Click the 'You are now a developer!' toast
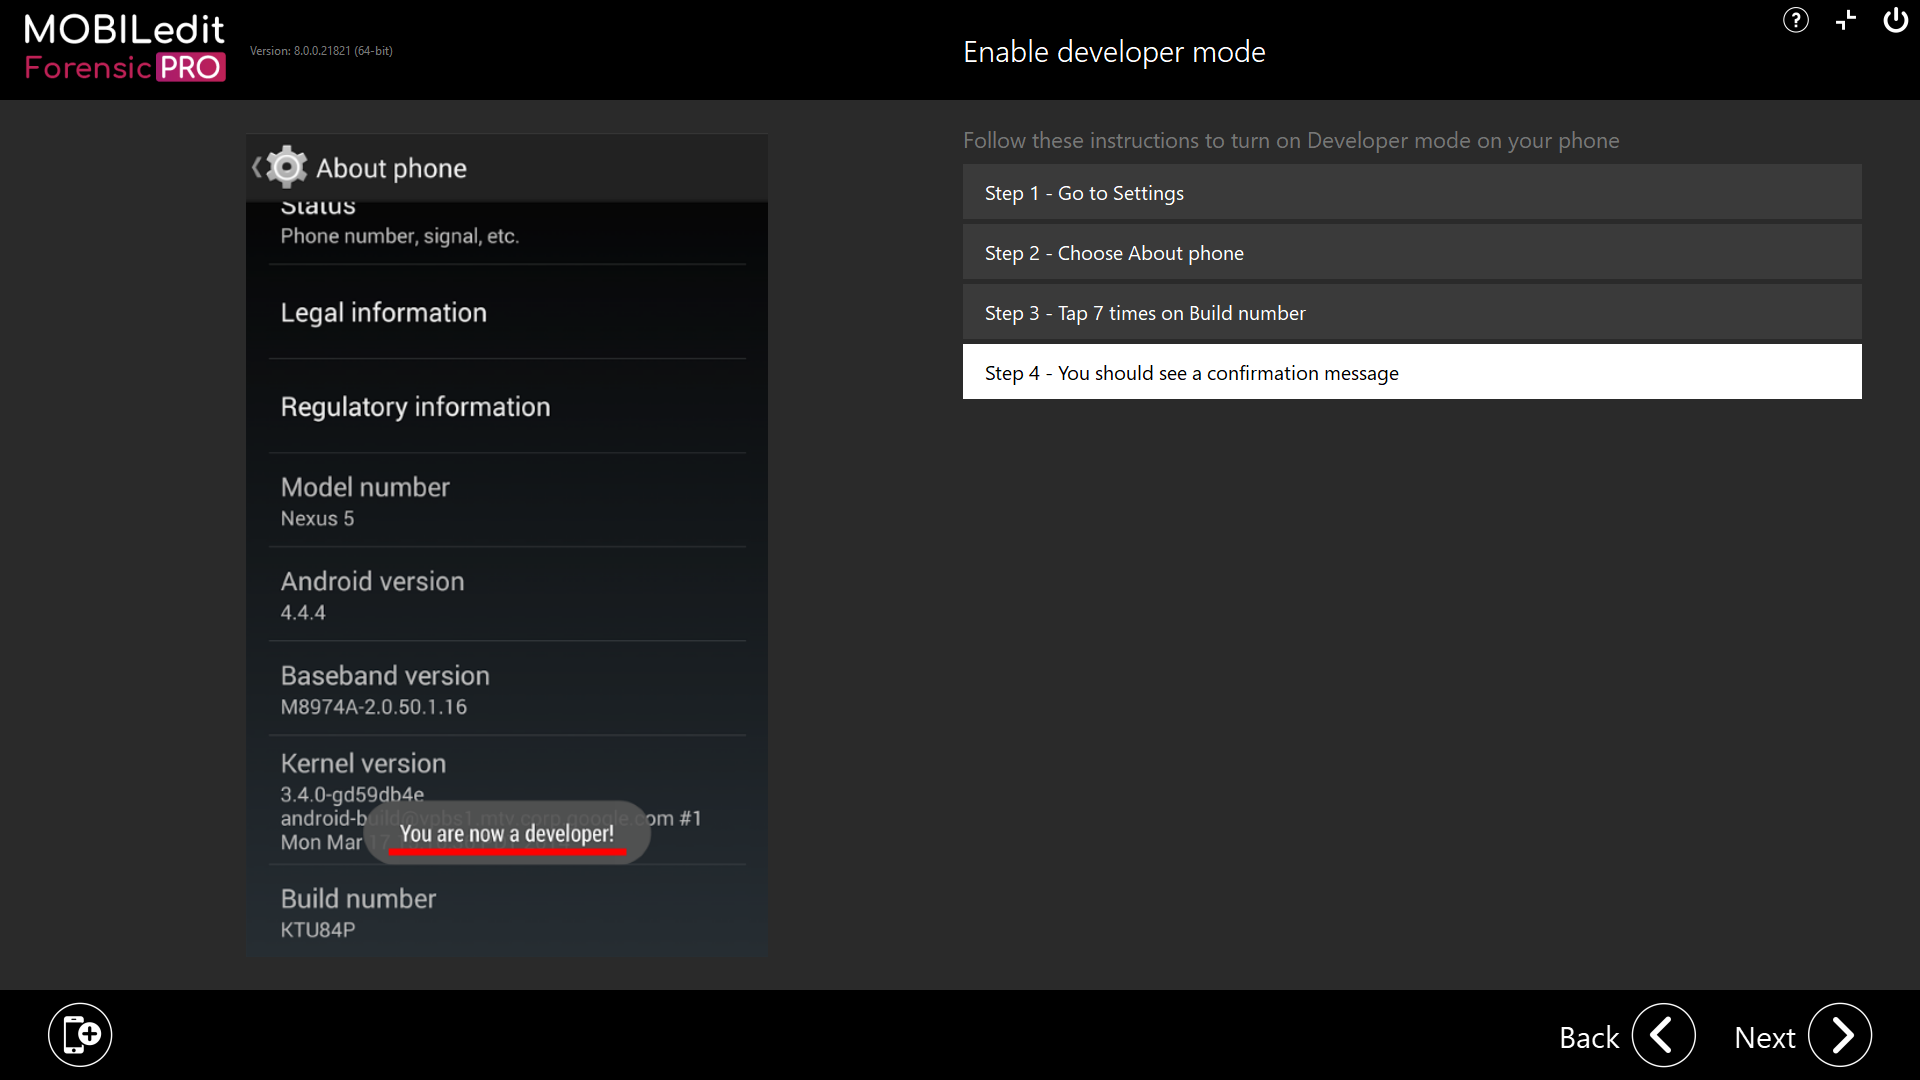 (507, 833)
